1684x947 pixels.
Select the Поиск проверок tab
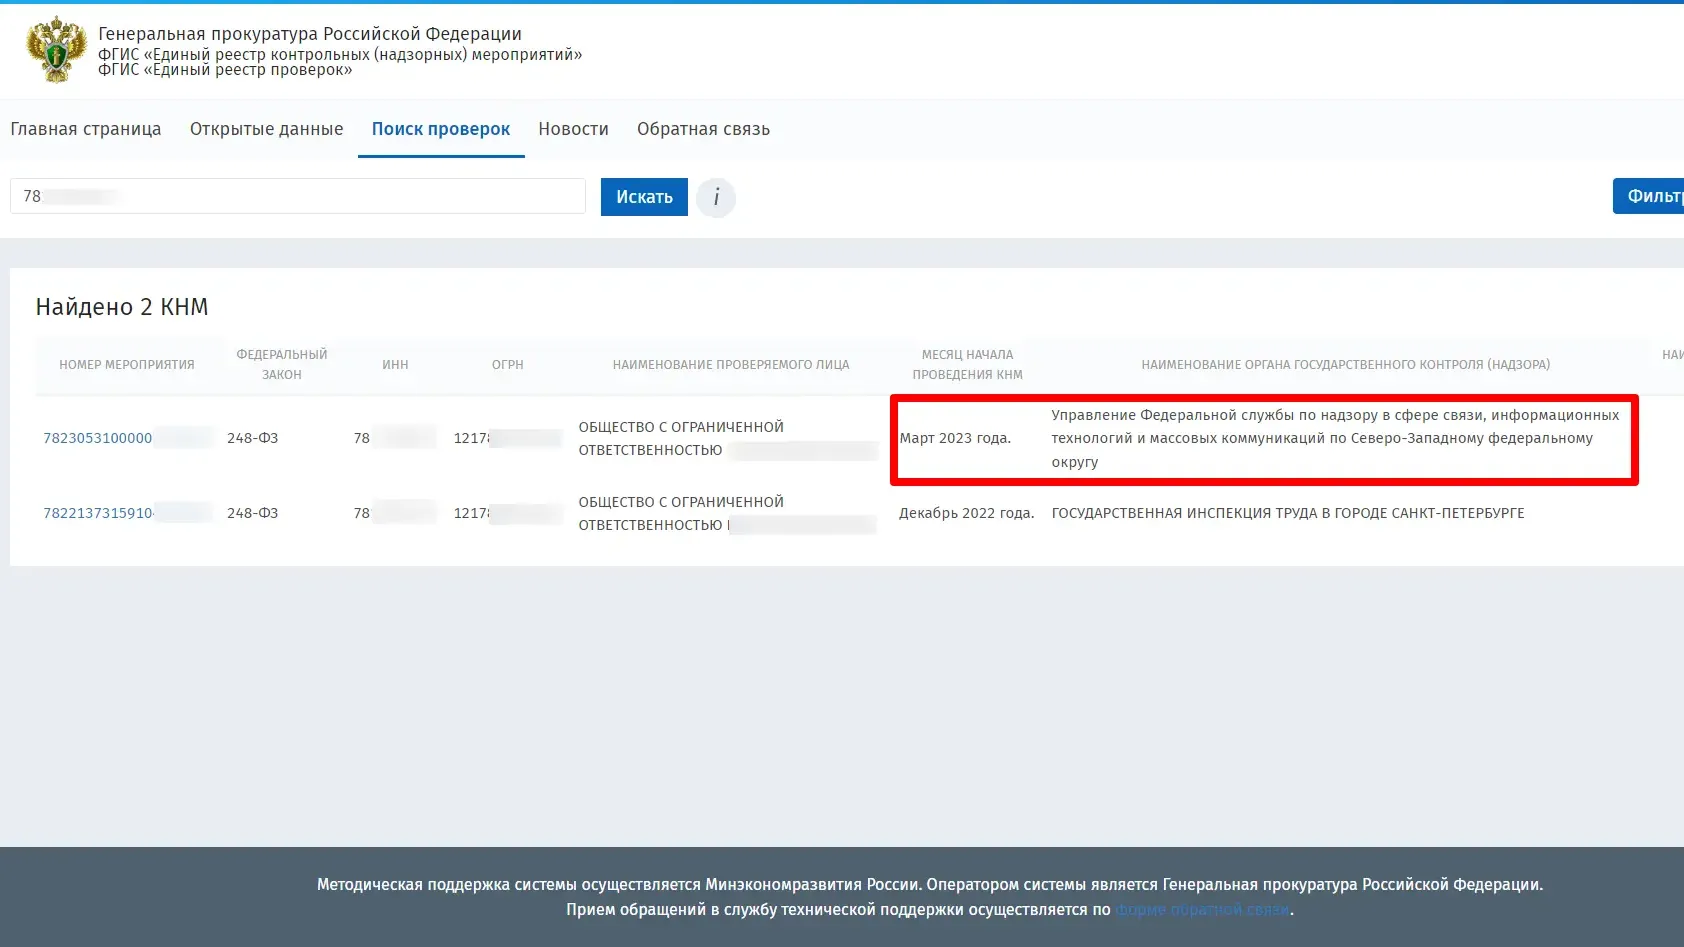(441, 129)
